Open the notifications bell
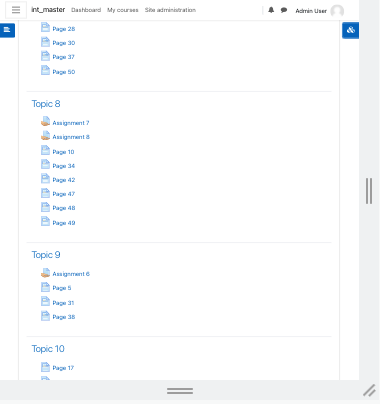The image size is (380, 404). click(x=271, y=10)
